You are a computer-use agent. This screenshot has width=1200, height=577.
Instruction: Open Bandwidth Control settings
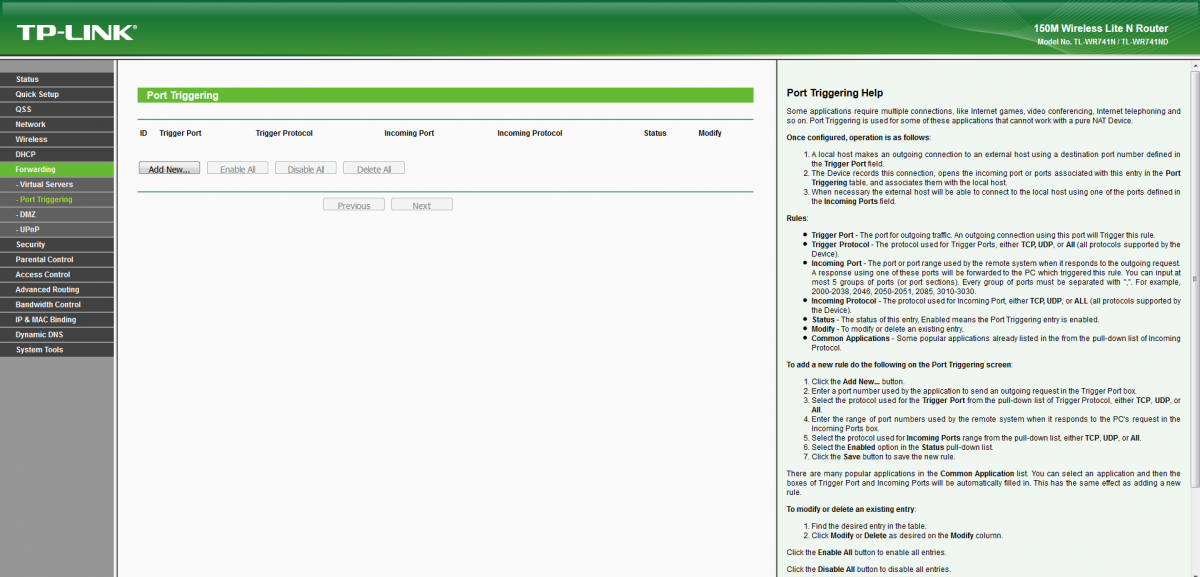(57, 304)
